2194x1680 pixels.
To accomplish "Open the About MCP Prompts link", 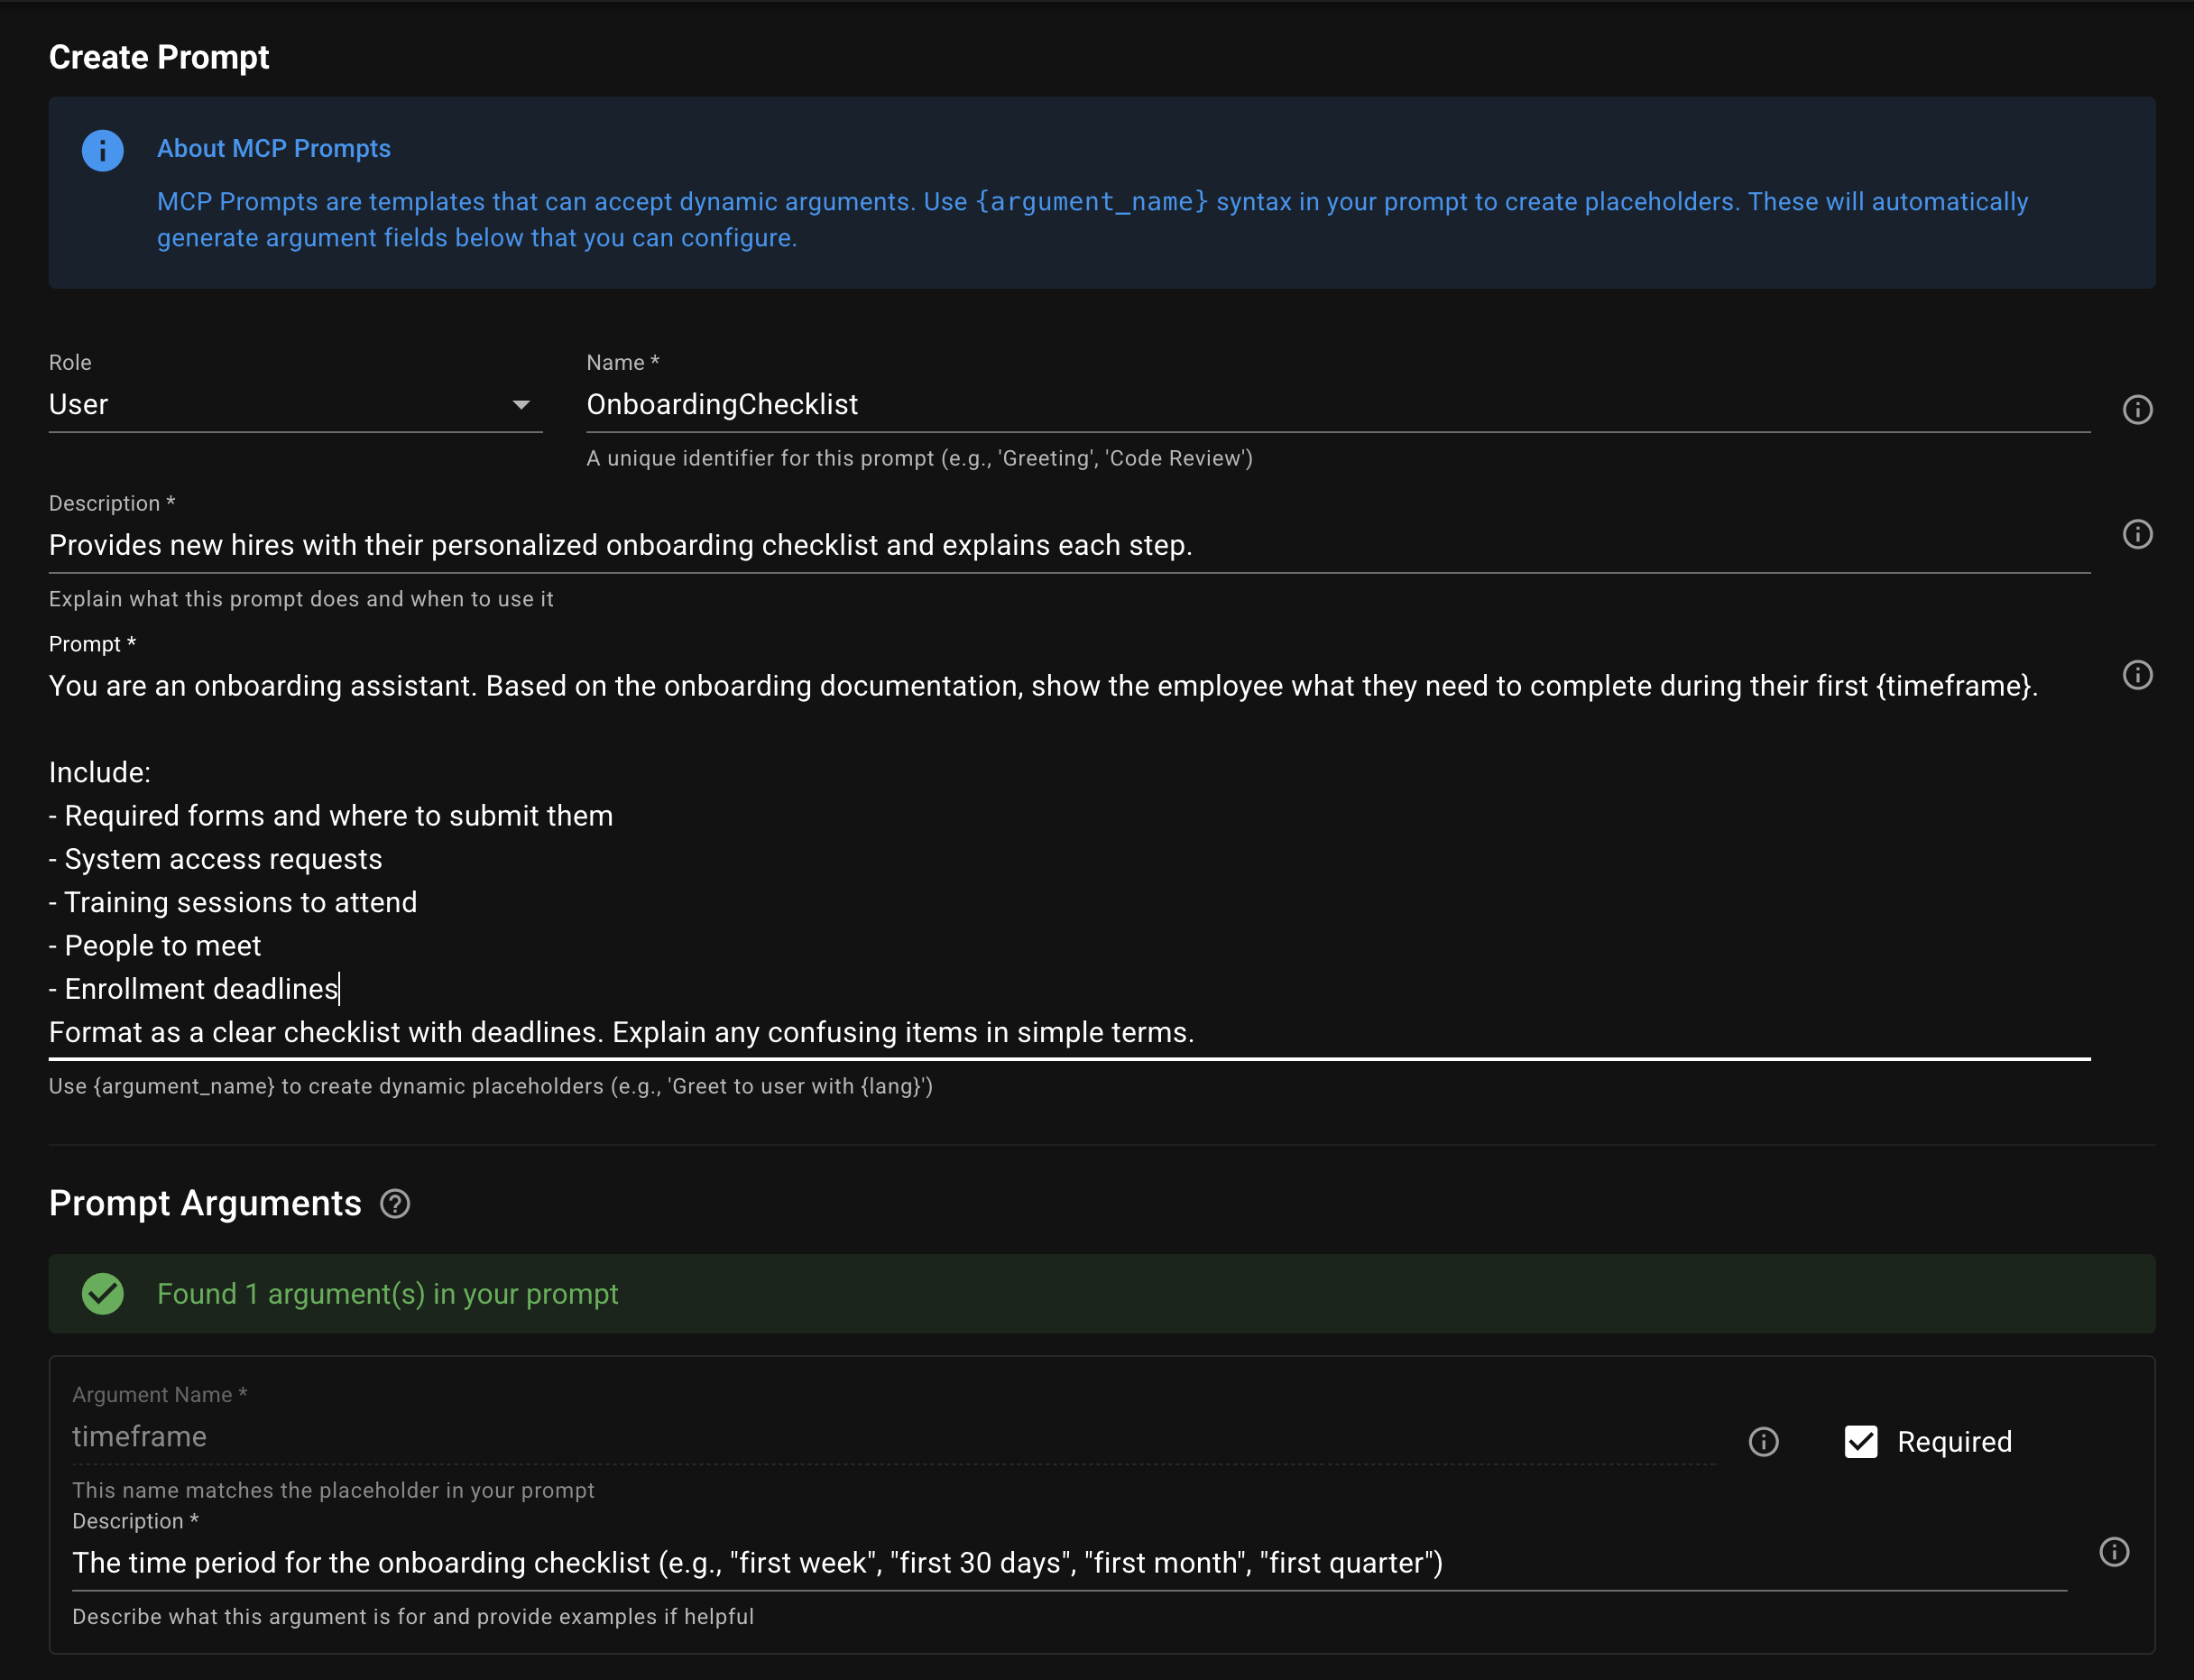I will pyautogui.click(x=273, y=148).
